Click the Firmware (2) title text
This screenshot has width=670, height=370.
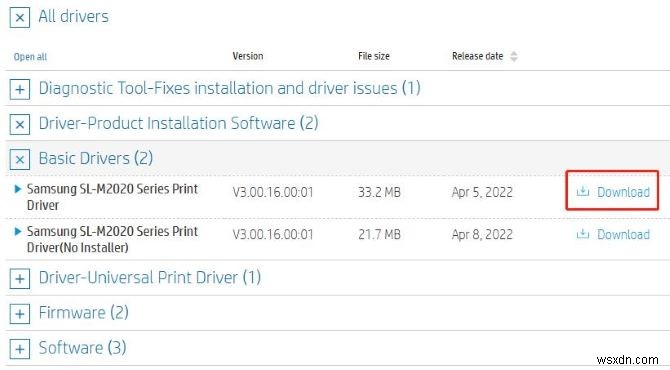pos(83,313)
